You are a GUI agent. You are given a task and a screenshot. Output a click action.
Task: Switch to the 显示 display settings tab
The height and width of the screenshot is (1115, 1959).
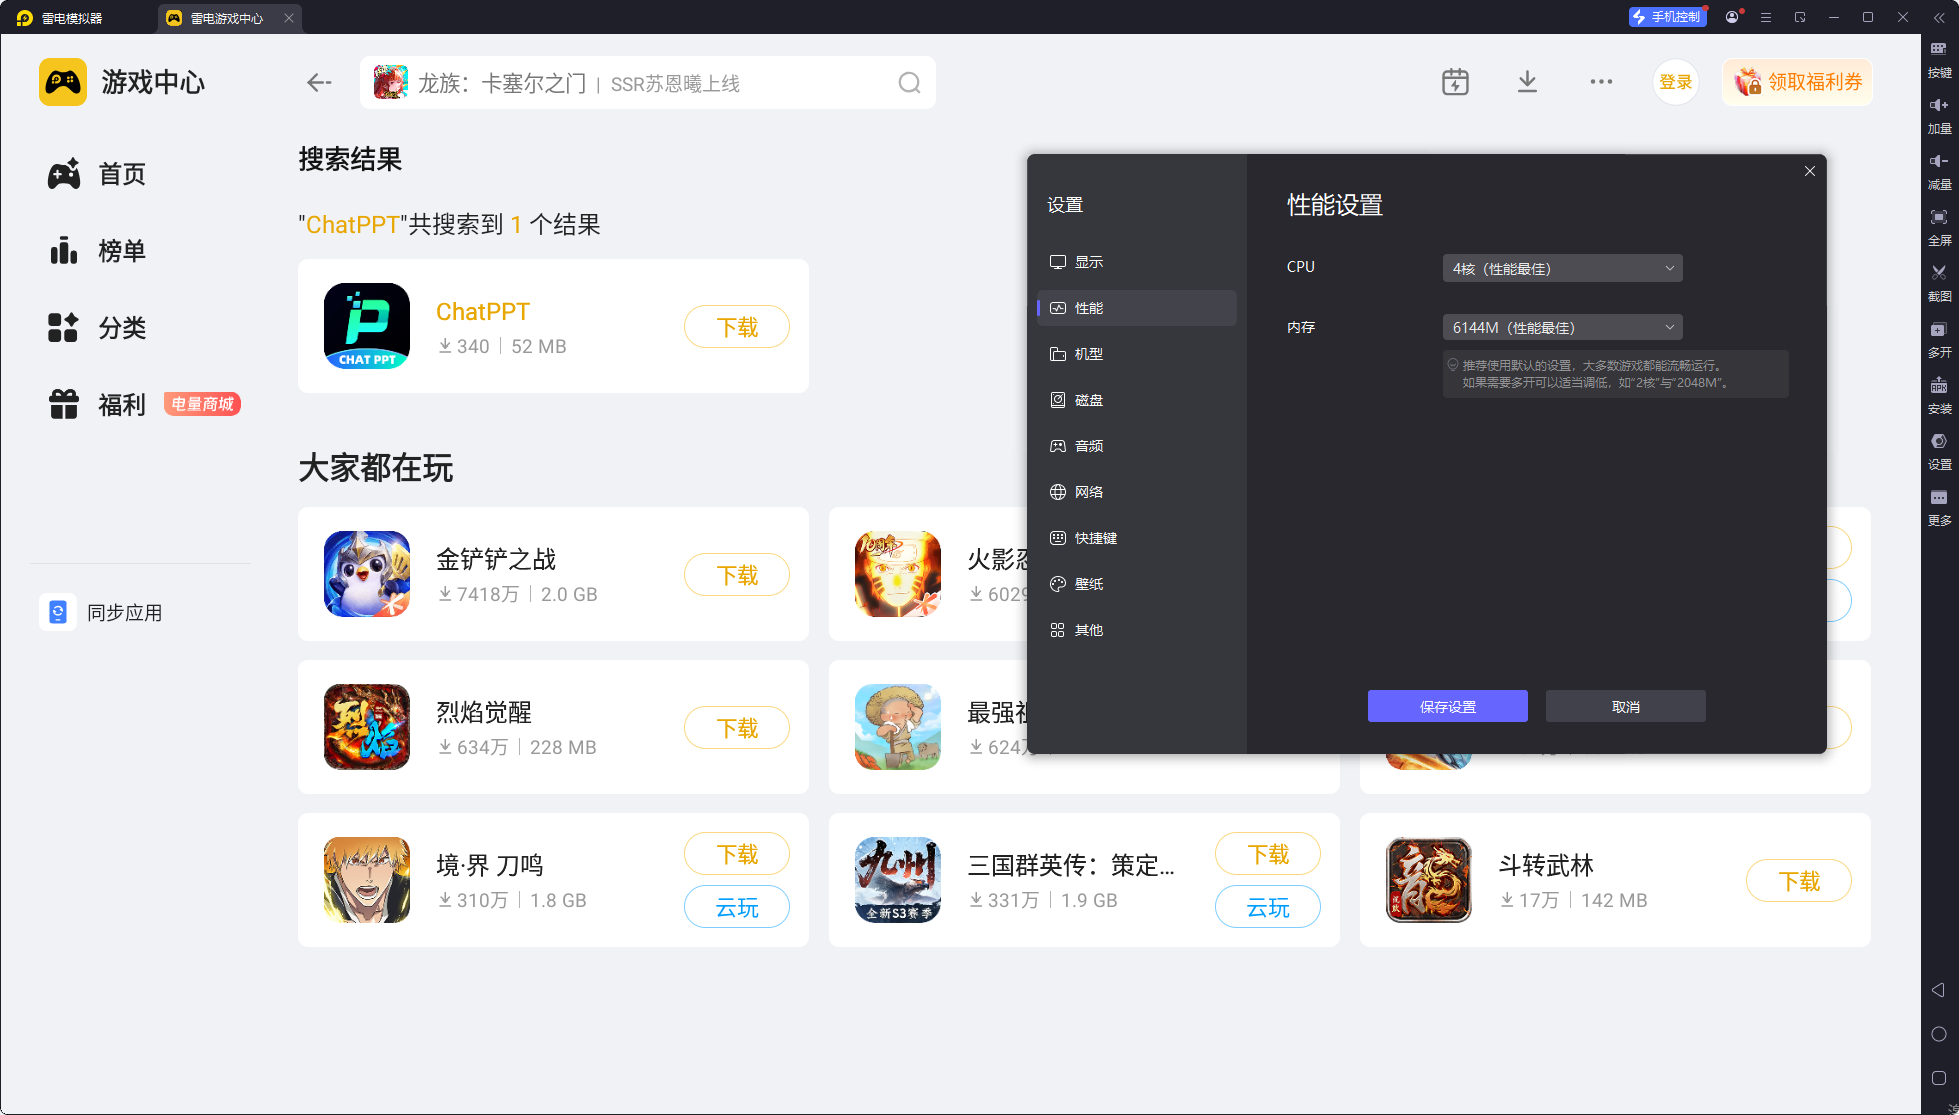(1088, 262)
